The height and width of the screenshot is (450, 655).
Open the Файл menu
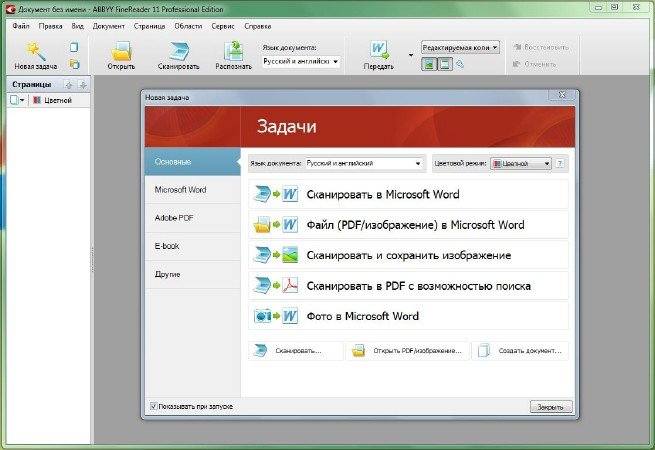point(21,26)
